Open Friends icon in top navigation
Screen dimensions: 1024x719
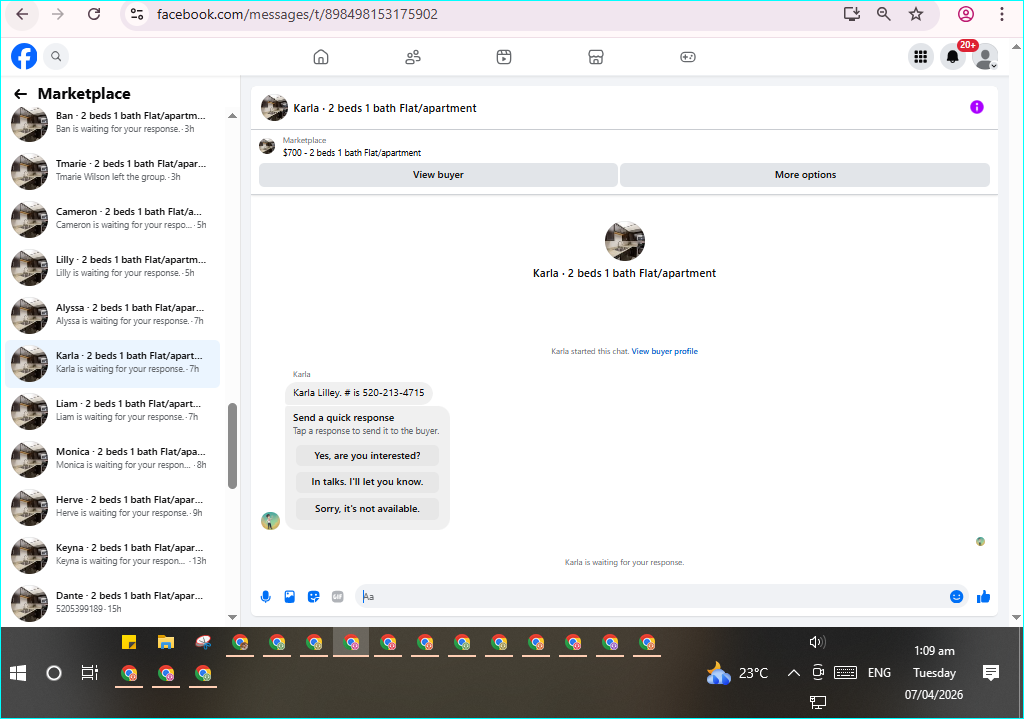(413, 57)
